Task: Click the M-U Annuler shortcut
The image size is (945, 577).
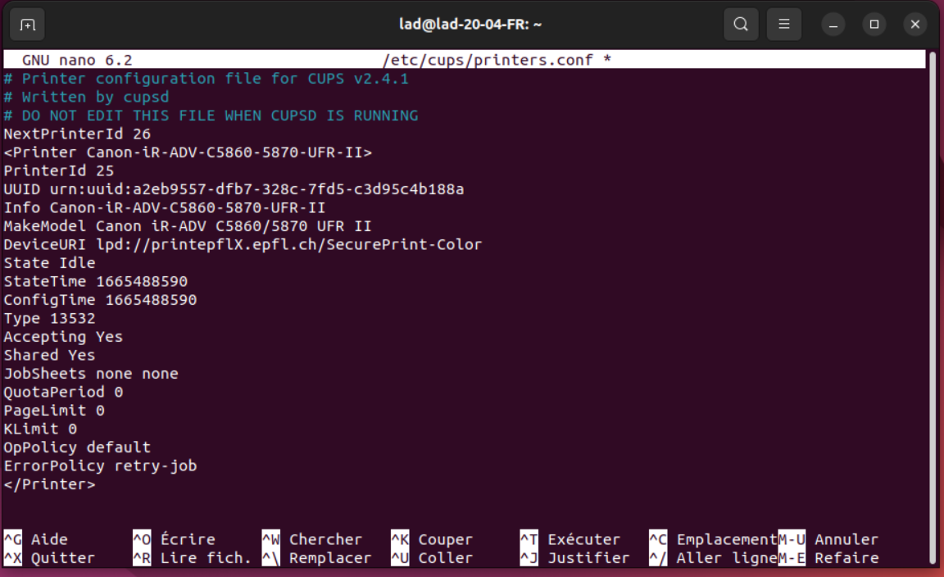Action: tap(828, 540)
